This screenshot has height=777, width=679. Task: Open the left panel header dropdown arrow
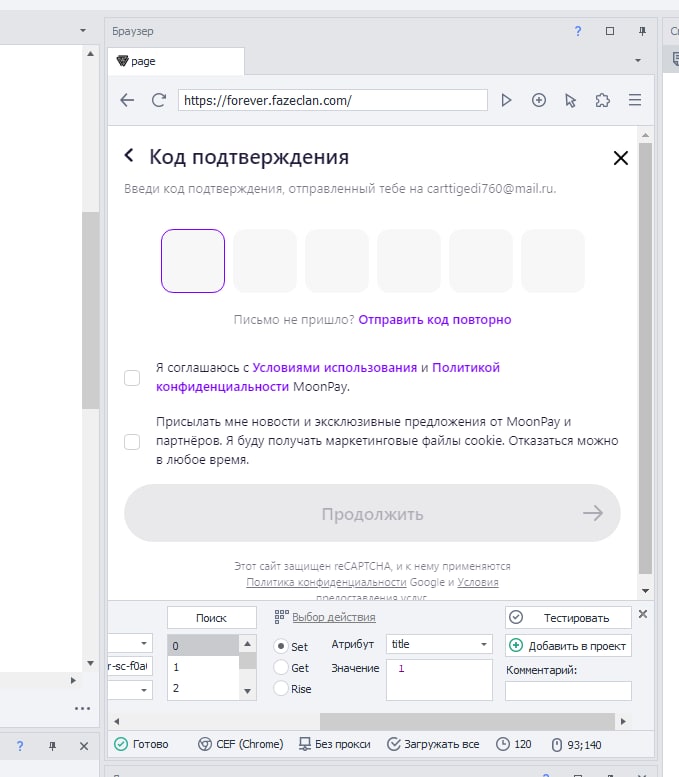83,31
